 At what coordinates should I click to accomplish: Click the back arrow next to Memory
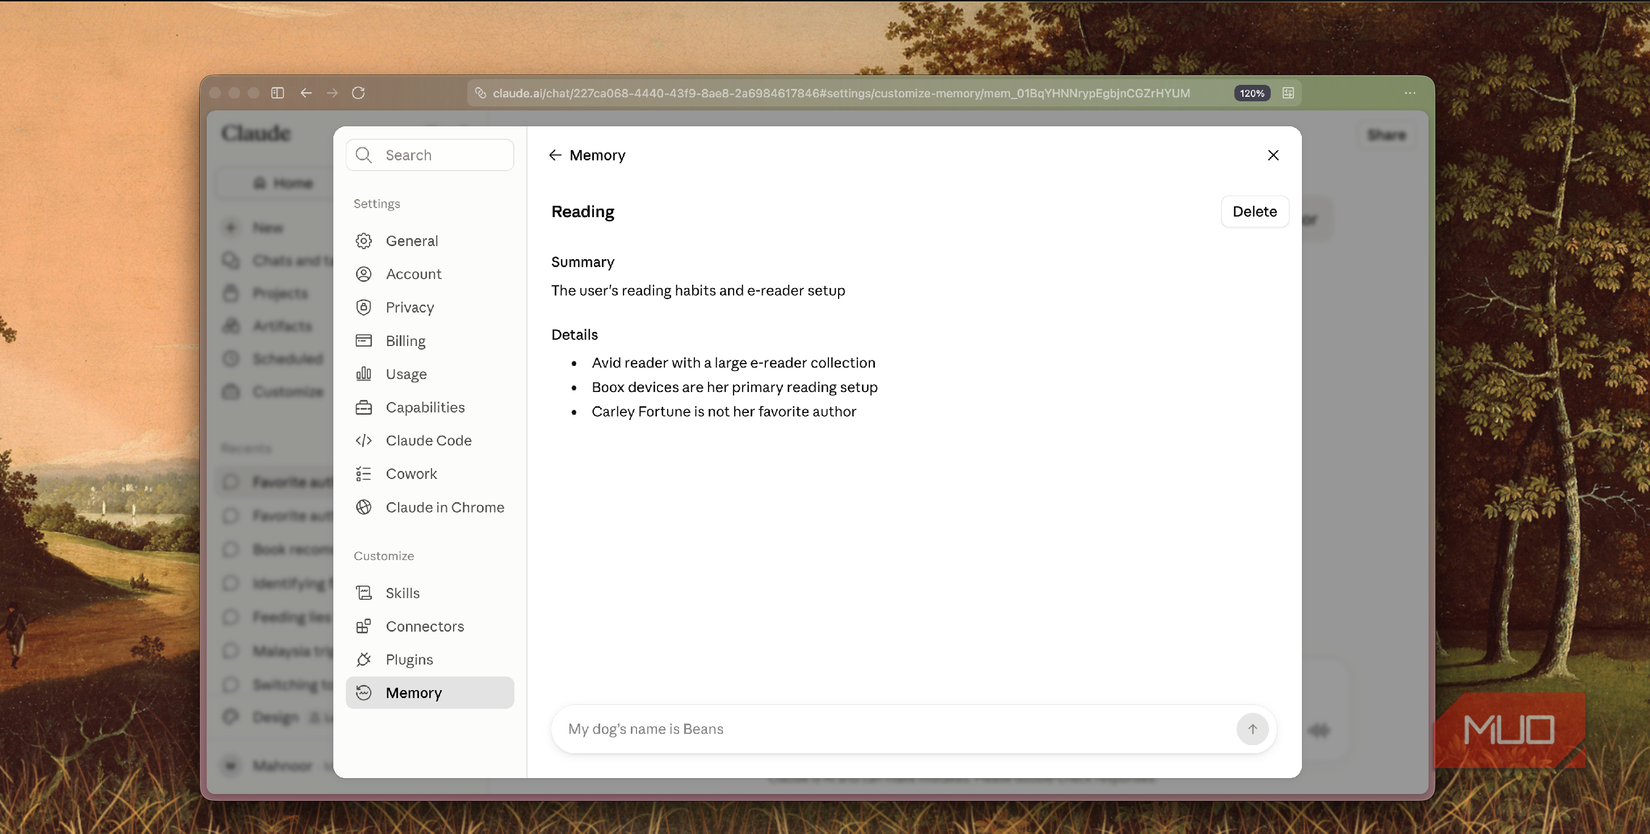[555, 155]
